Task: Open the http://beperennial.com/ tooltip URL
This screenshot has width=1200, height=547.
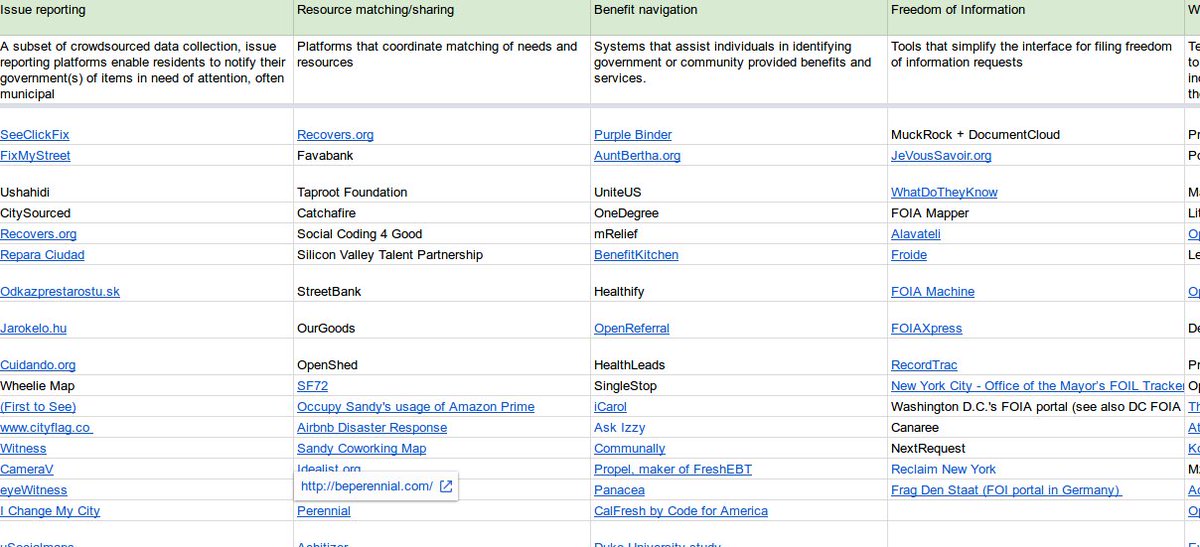Action: [x=366, y=487]
